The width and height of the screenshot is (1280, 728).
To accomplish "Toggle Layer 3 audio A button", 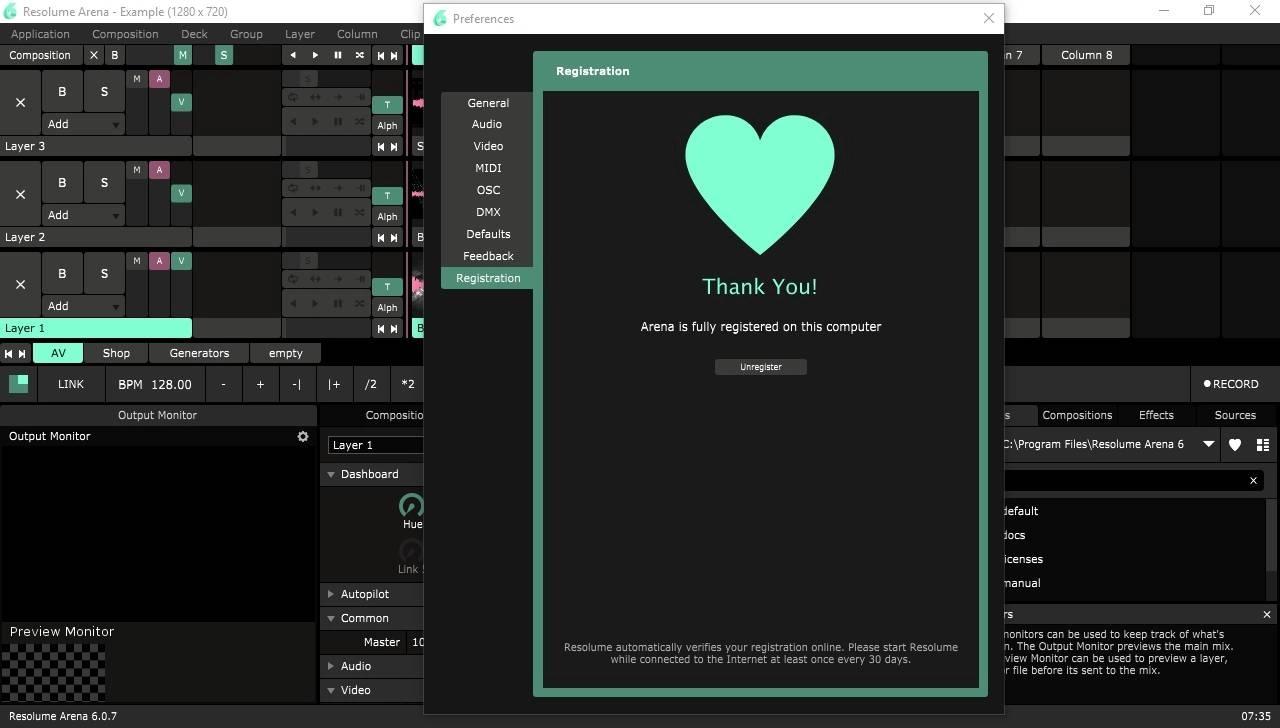I will 159,79.
